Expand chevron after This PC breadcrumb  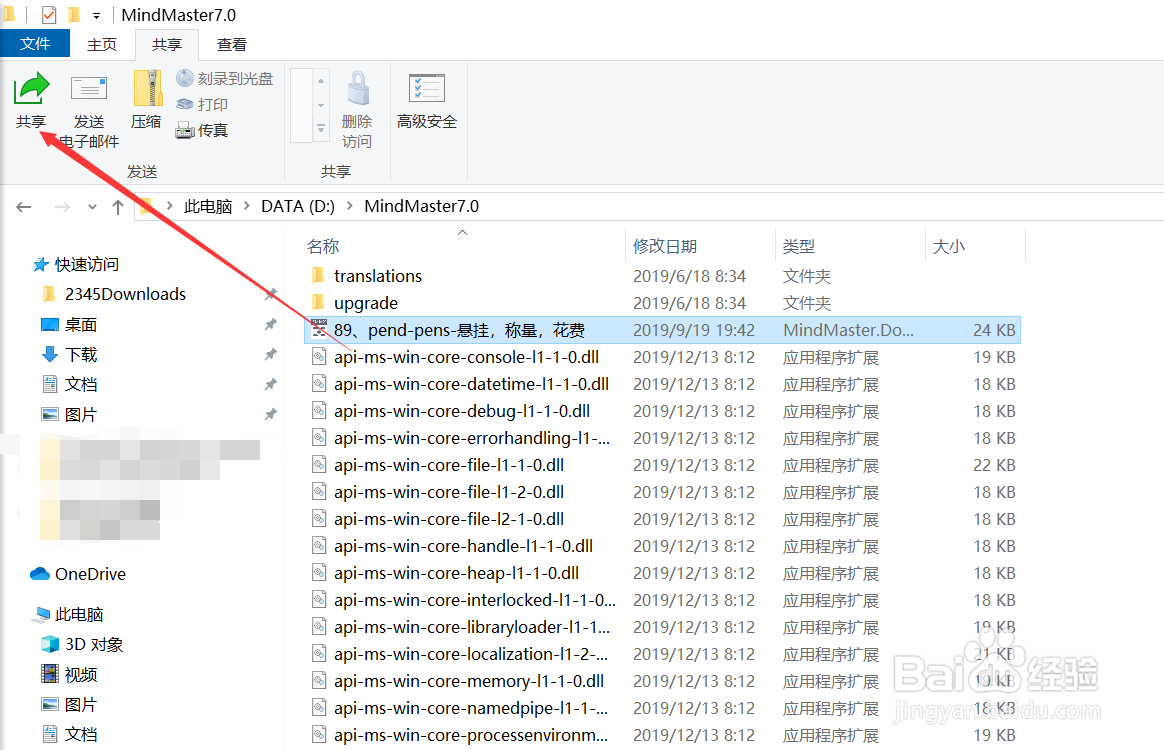[246, 206]
